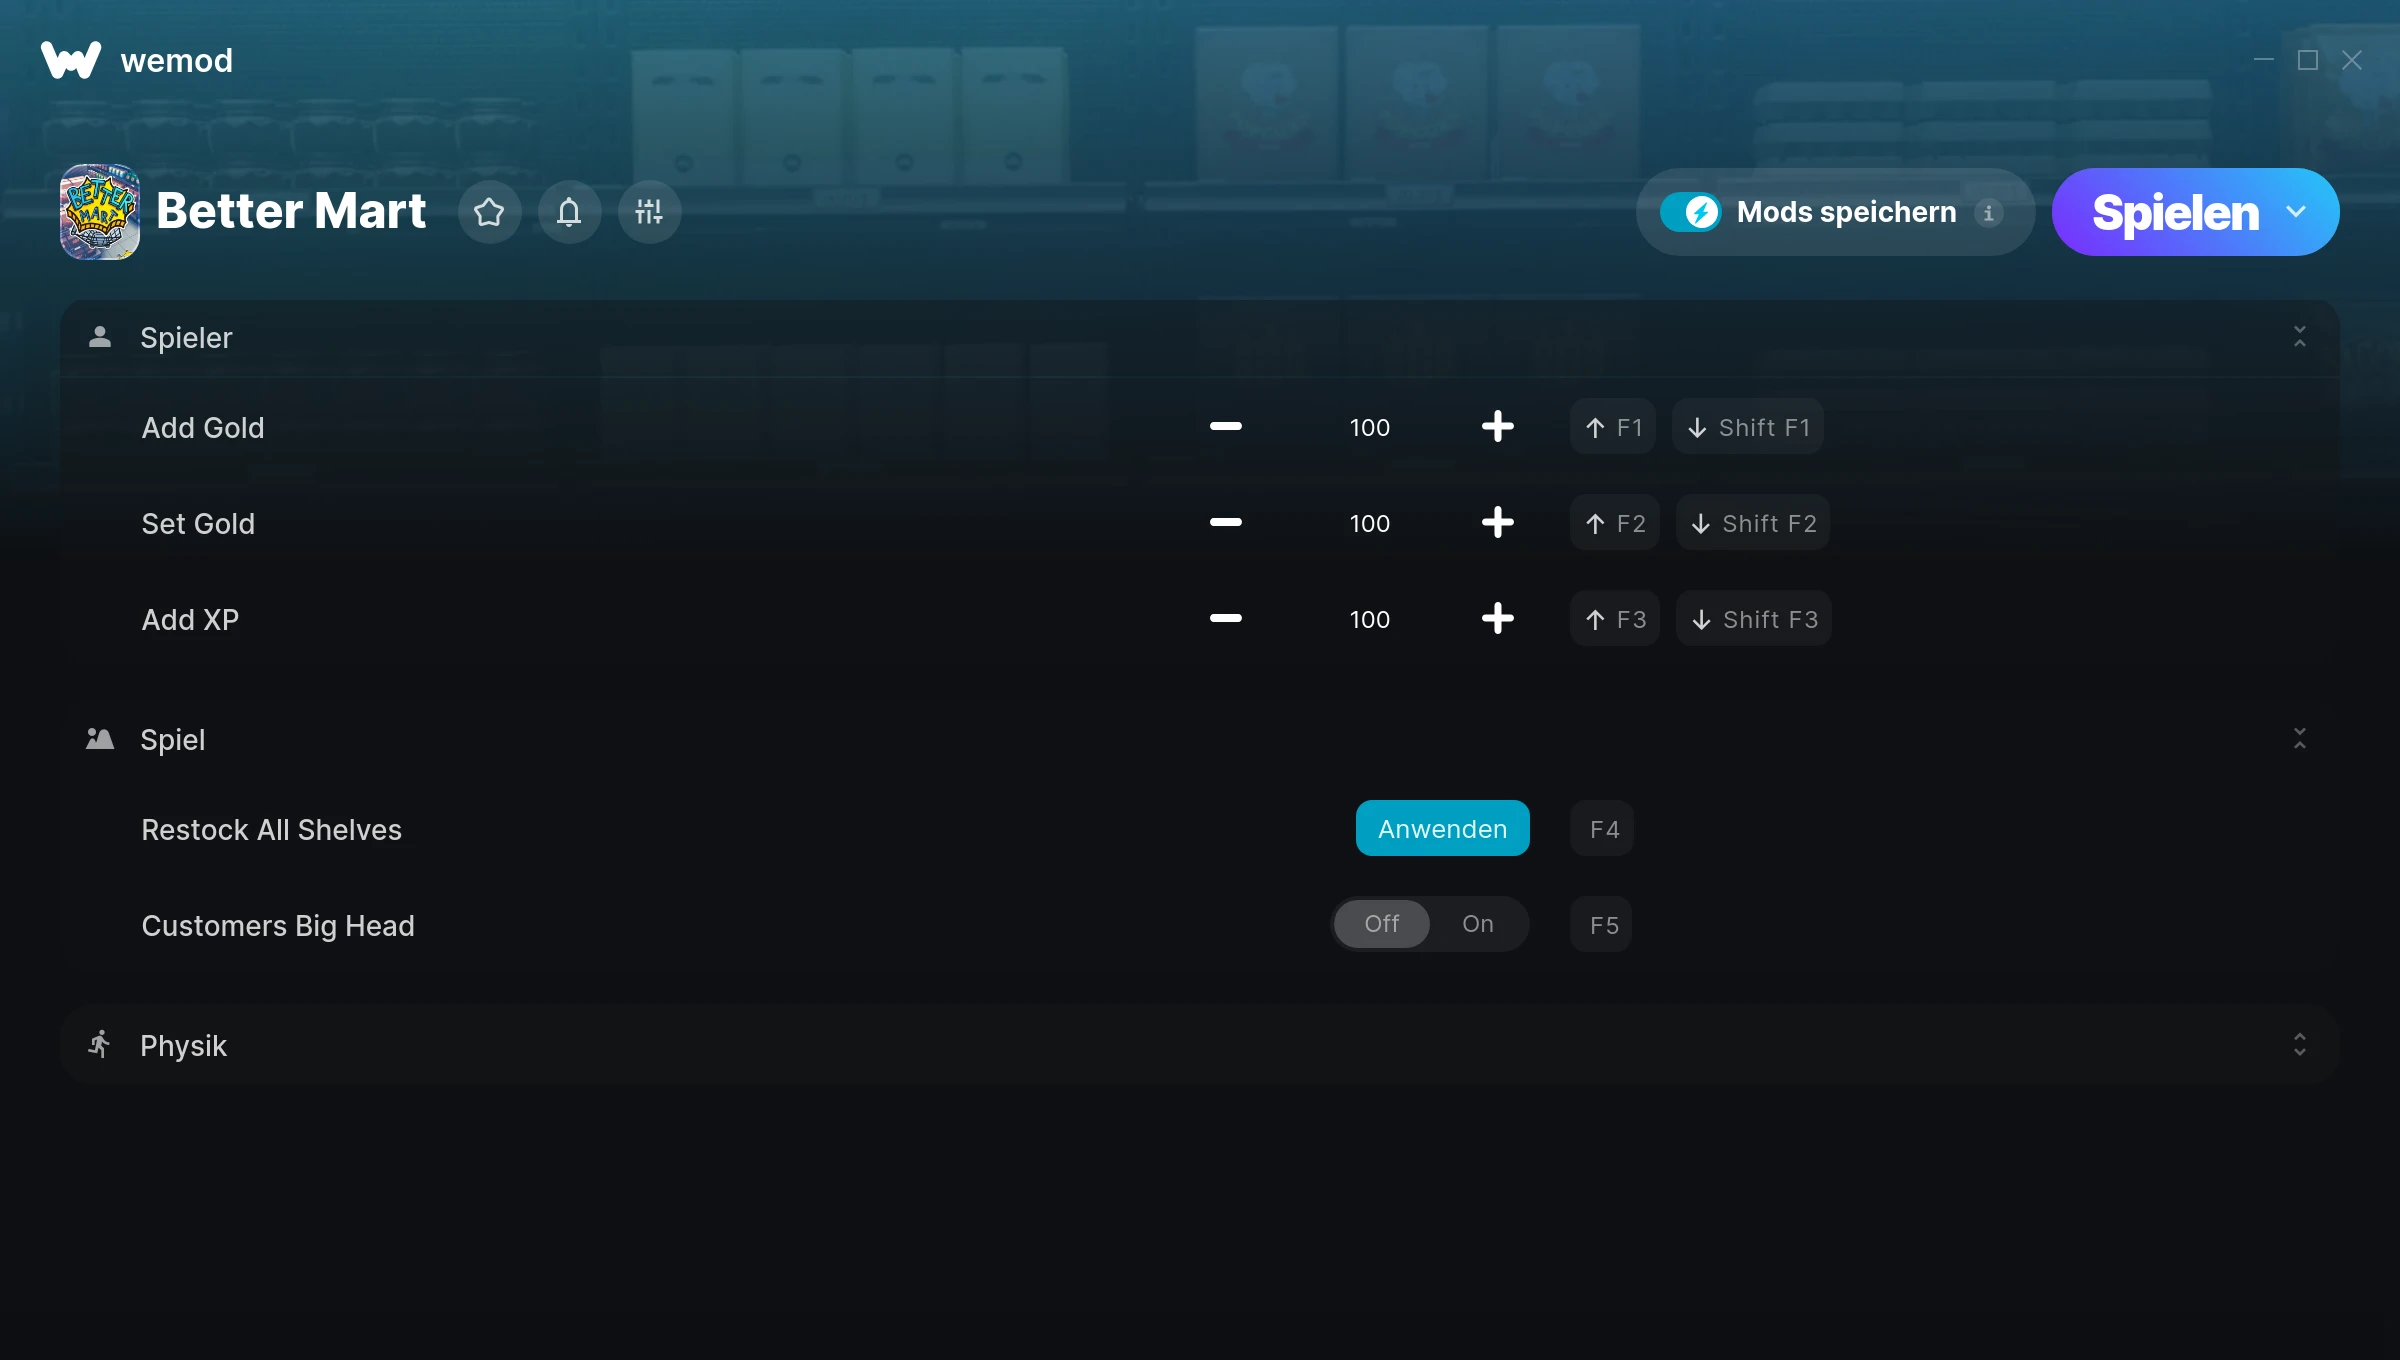Click the Spieler person icon
This screenshot has height=1360, width=2400.
point(100,337)
